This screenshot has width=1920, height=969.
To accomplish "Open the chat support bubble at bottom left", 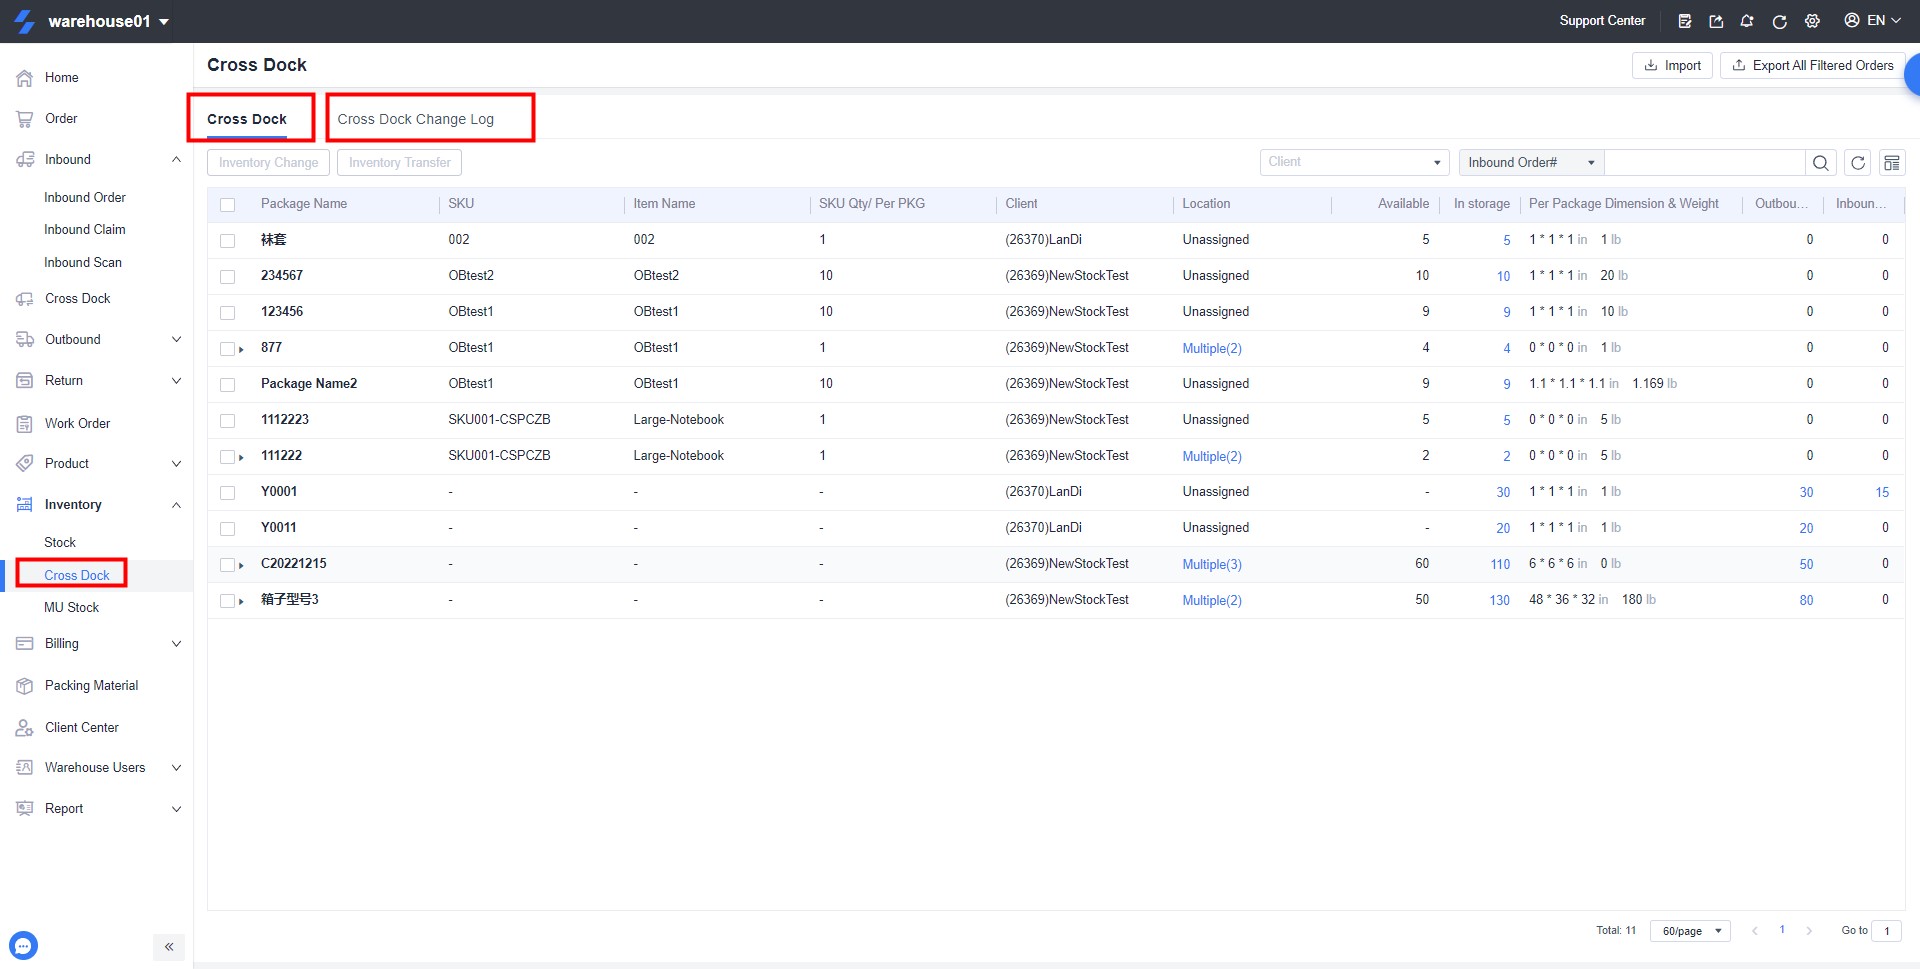I will coord(23,945).
